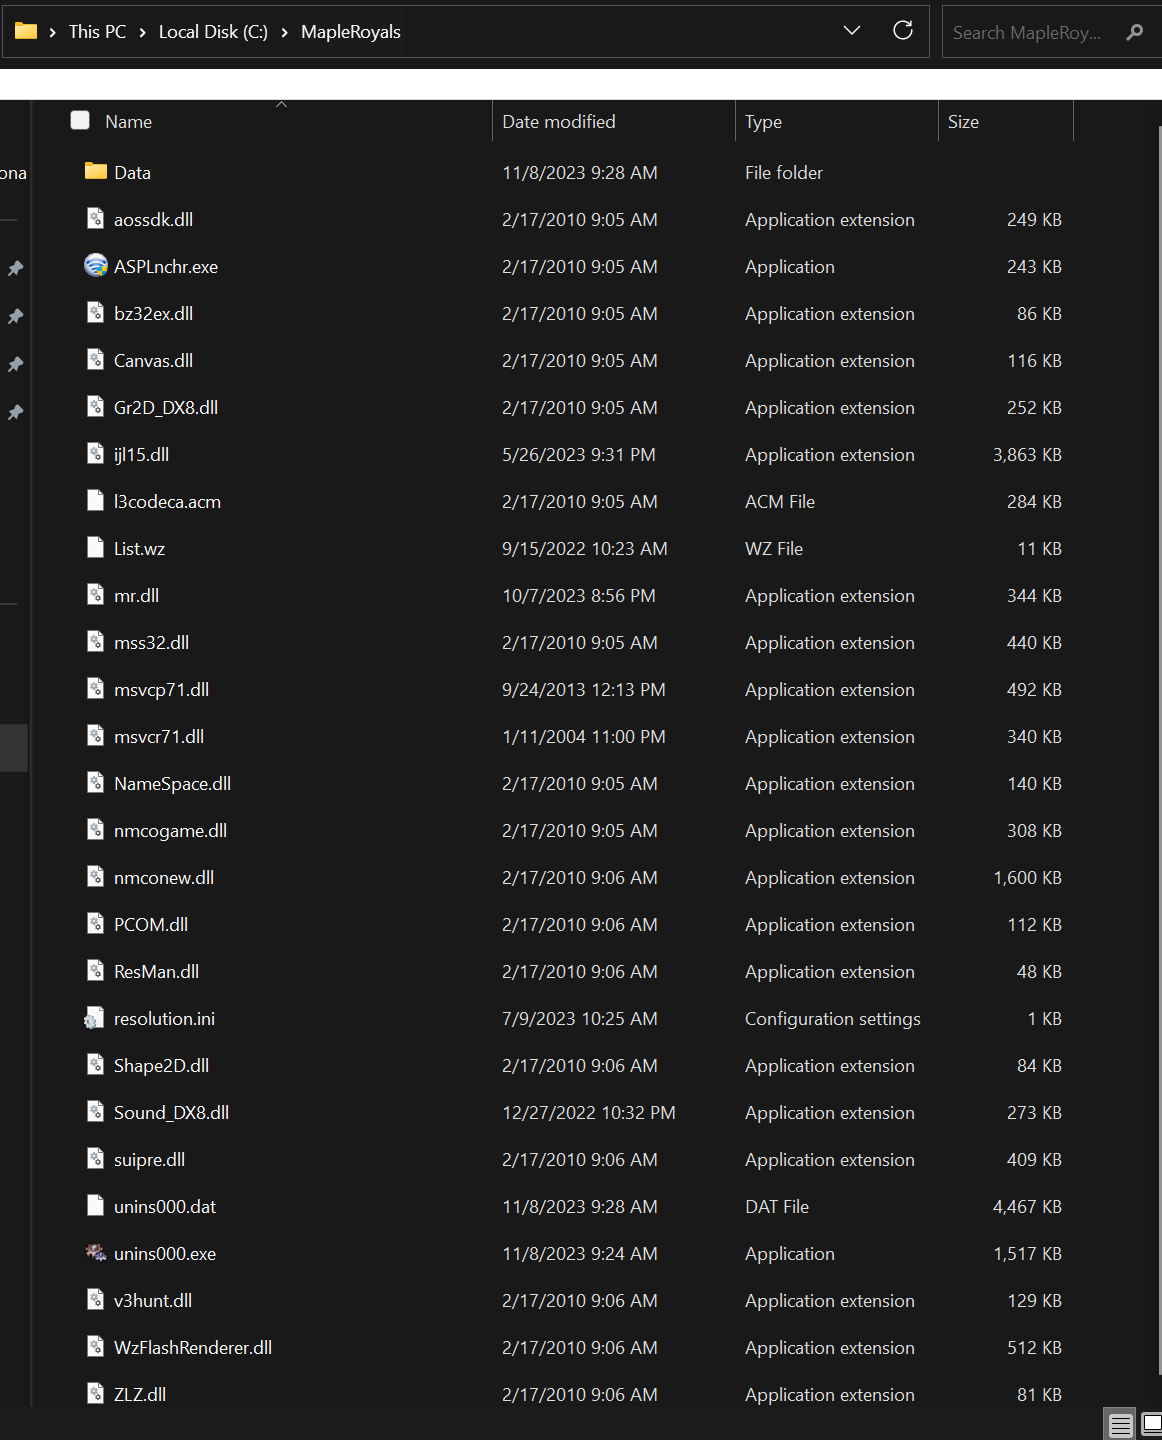Refresh the MapleRoyals folder view
This screenshot has width=1162, height=1440.
[x=903, y=31]
